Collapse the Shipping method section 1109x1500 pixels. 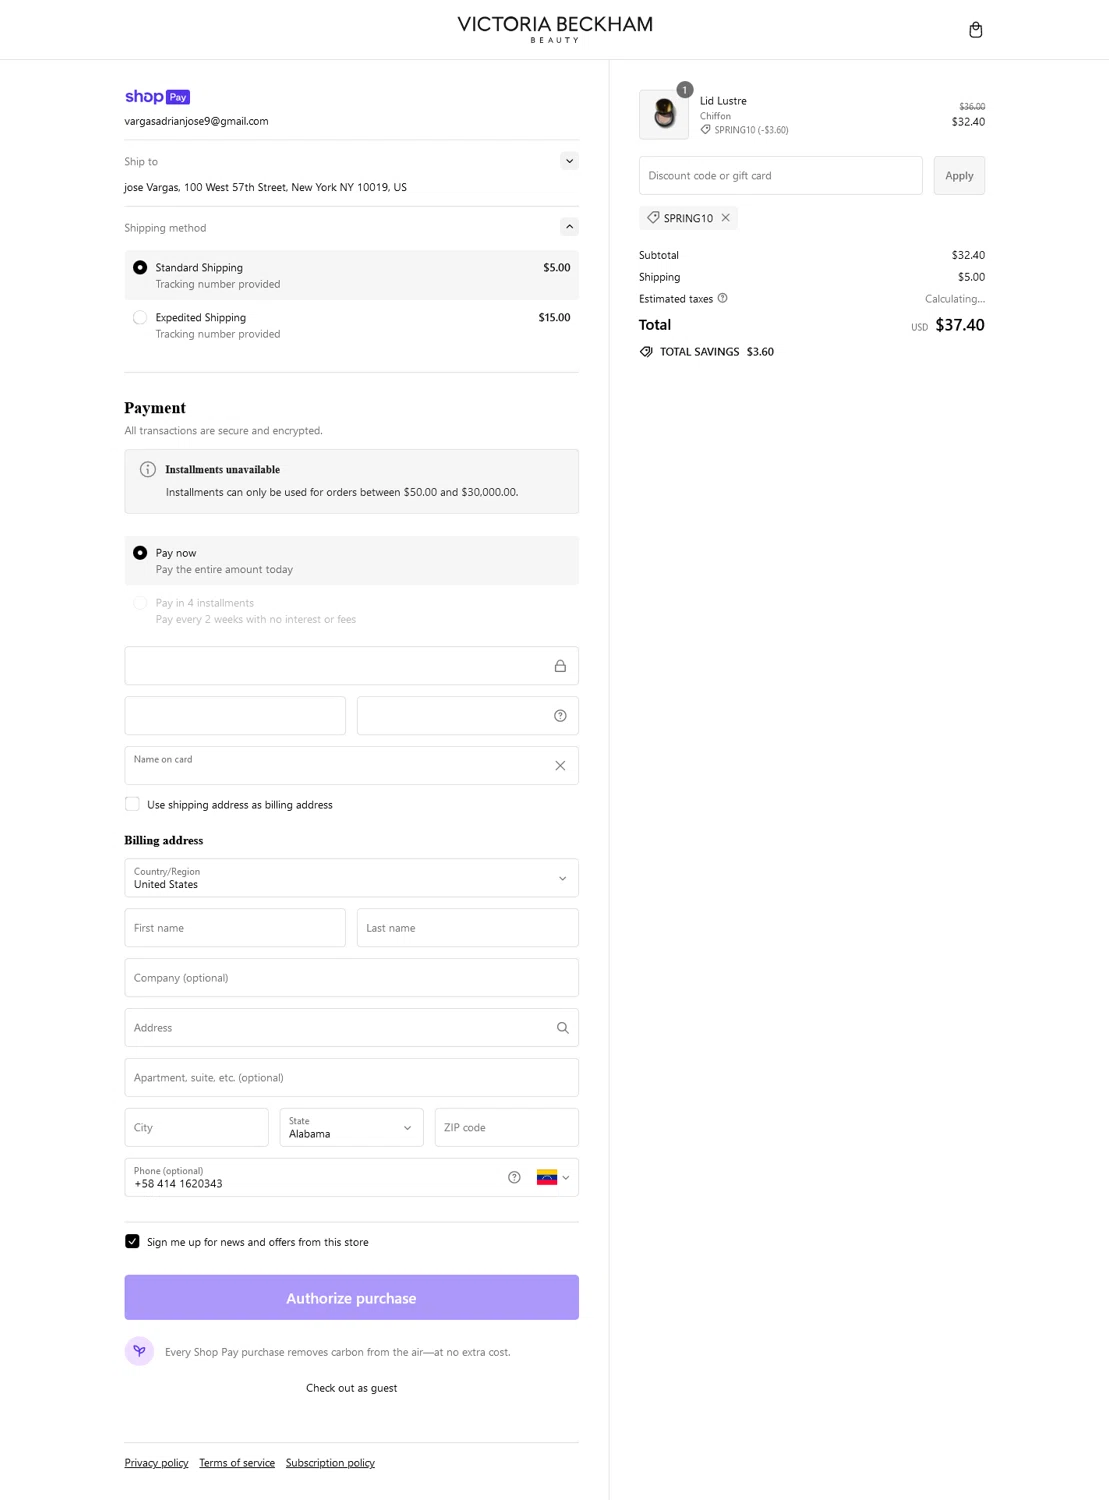click(x=569, y=227)
